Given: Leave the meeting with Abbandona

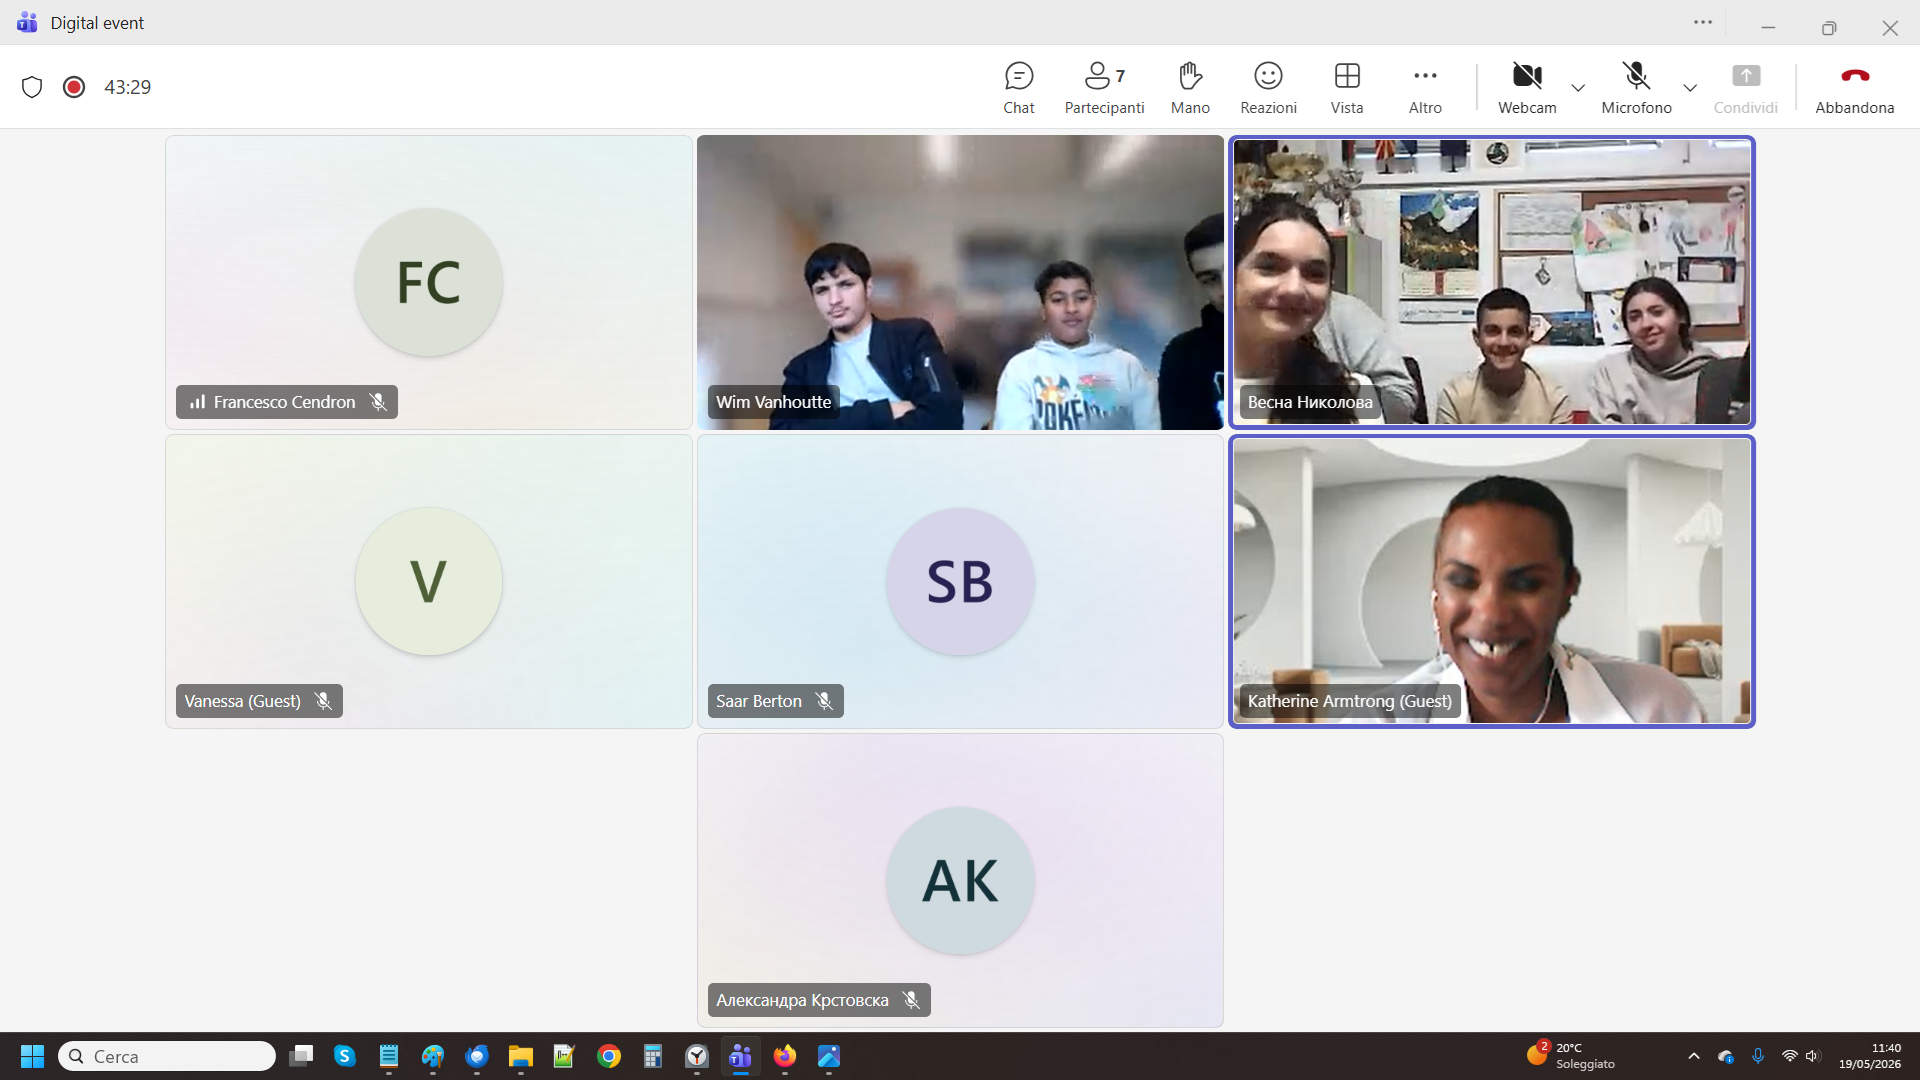Looking at the screenshot, I should point(1854,88).
